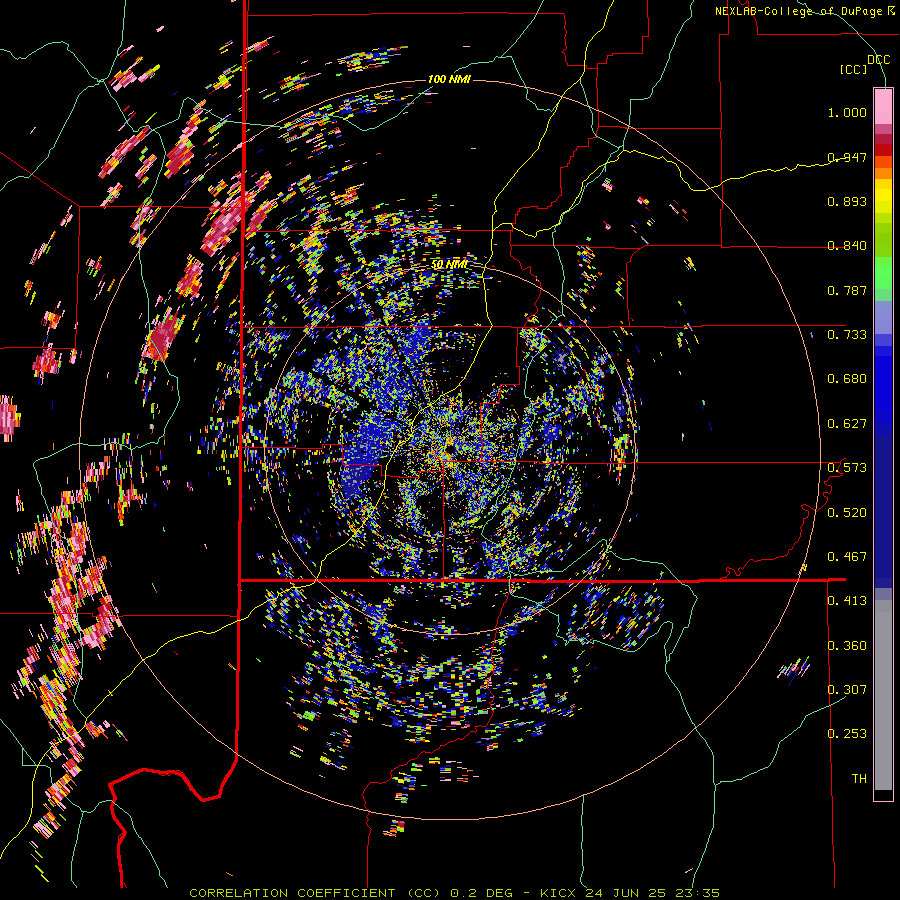This screenshot has width=900, height=900.
Task: Pick the gray color bar segment
Action: tap(883, 695)
